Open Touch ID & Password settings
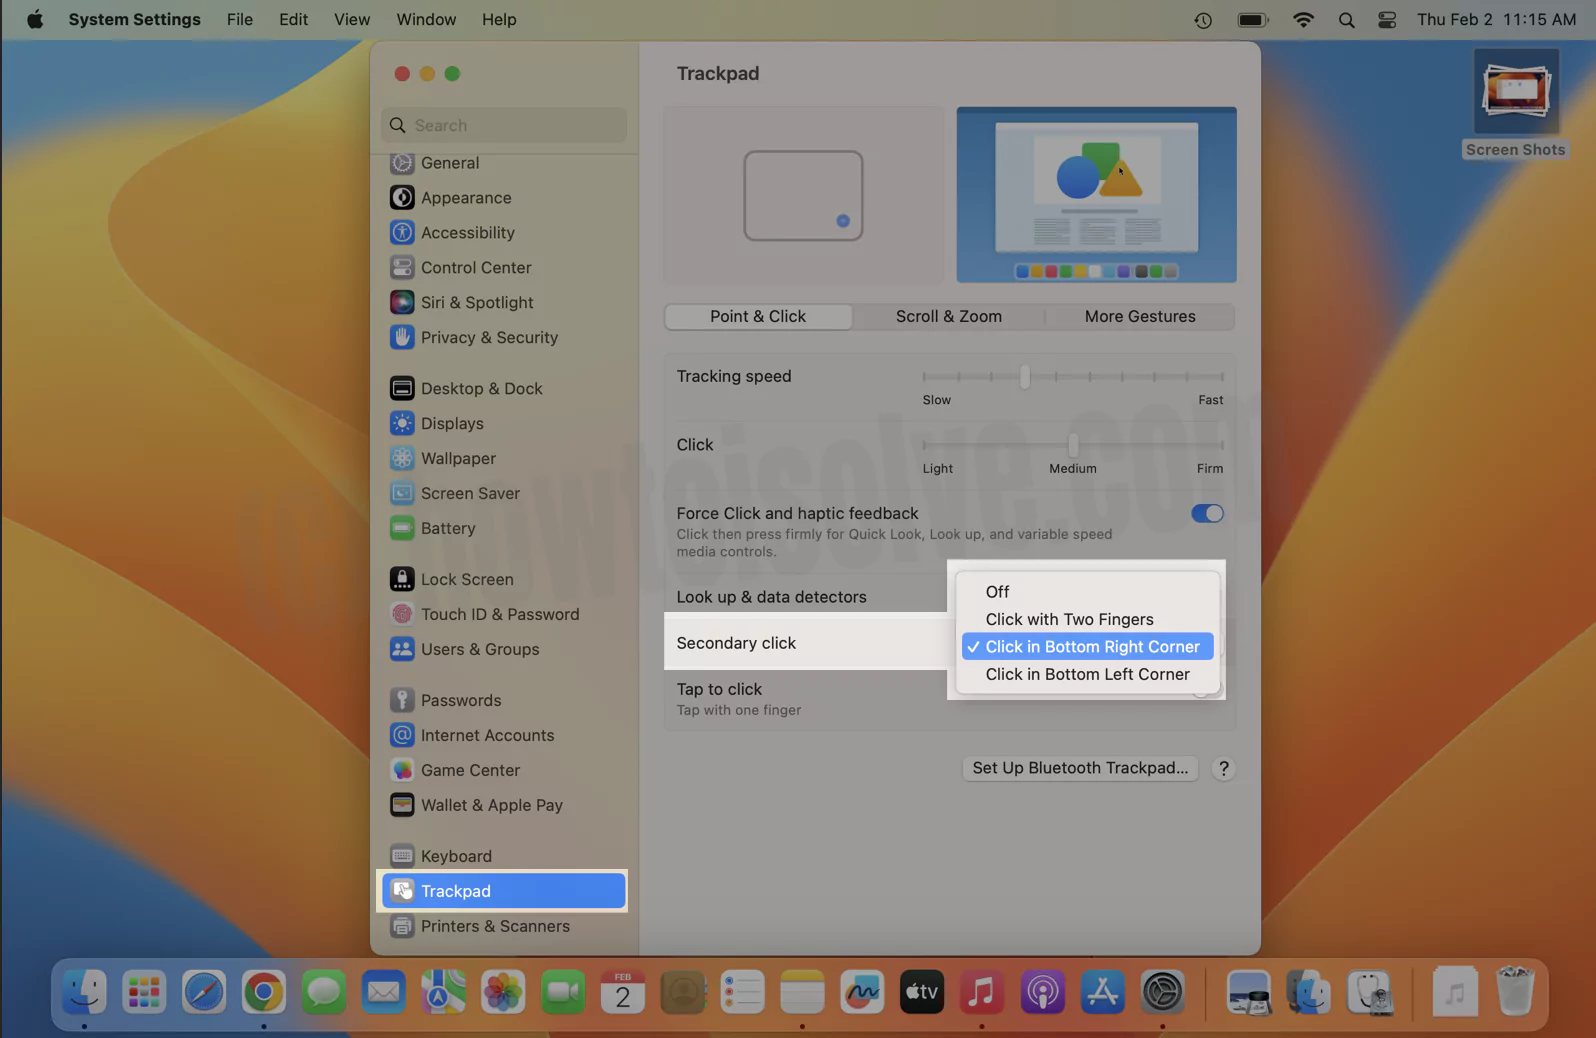 [504, 615]
